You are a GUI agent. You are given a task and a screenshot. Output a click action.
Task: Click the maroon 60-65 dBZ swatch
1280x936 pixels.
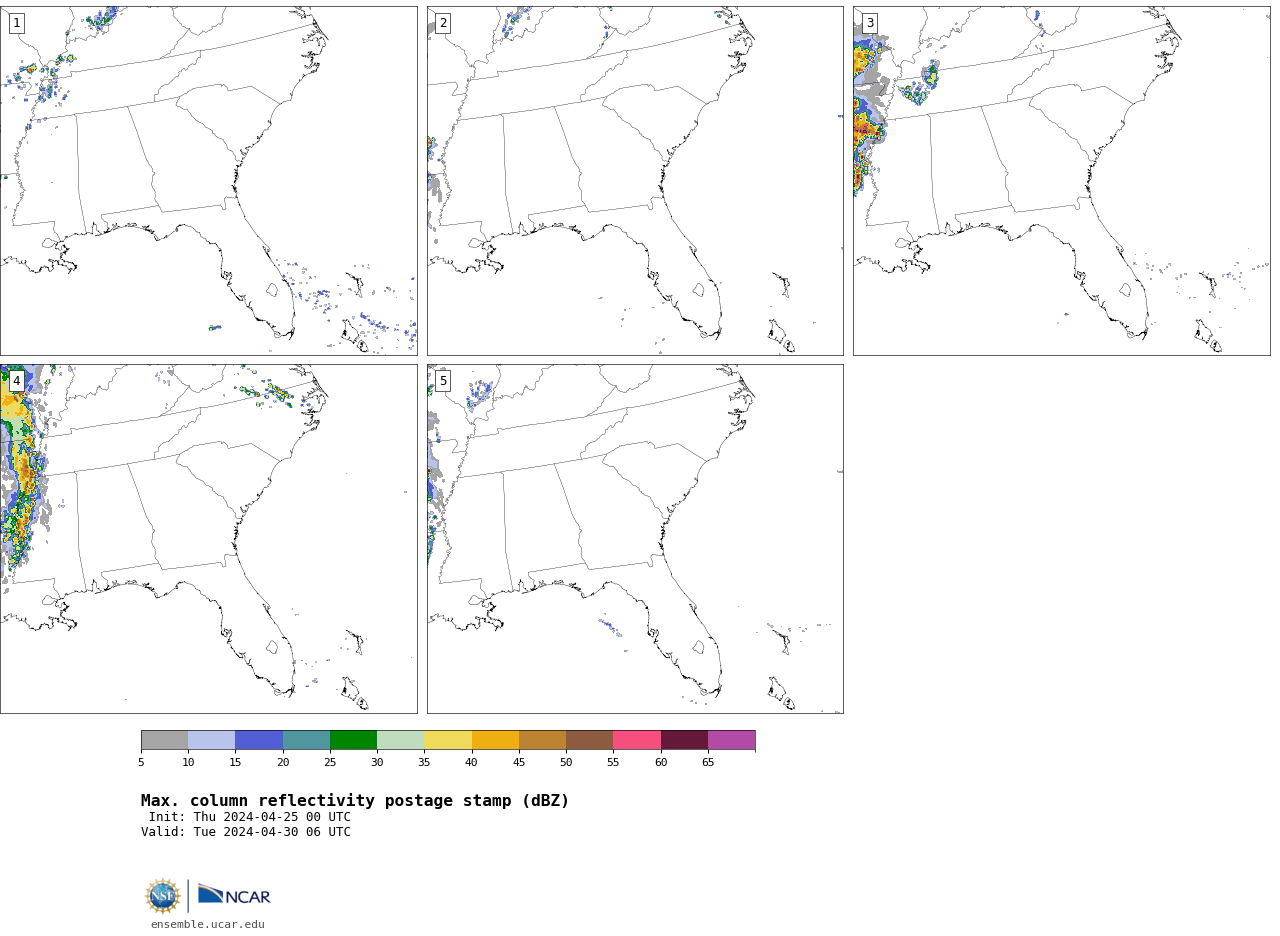pos(684,740)
